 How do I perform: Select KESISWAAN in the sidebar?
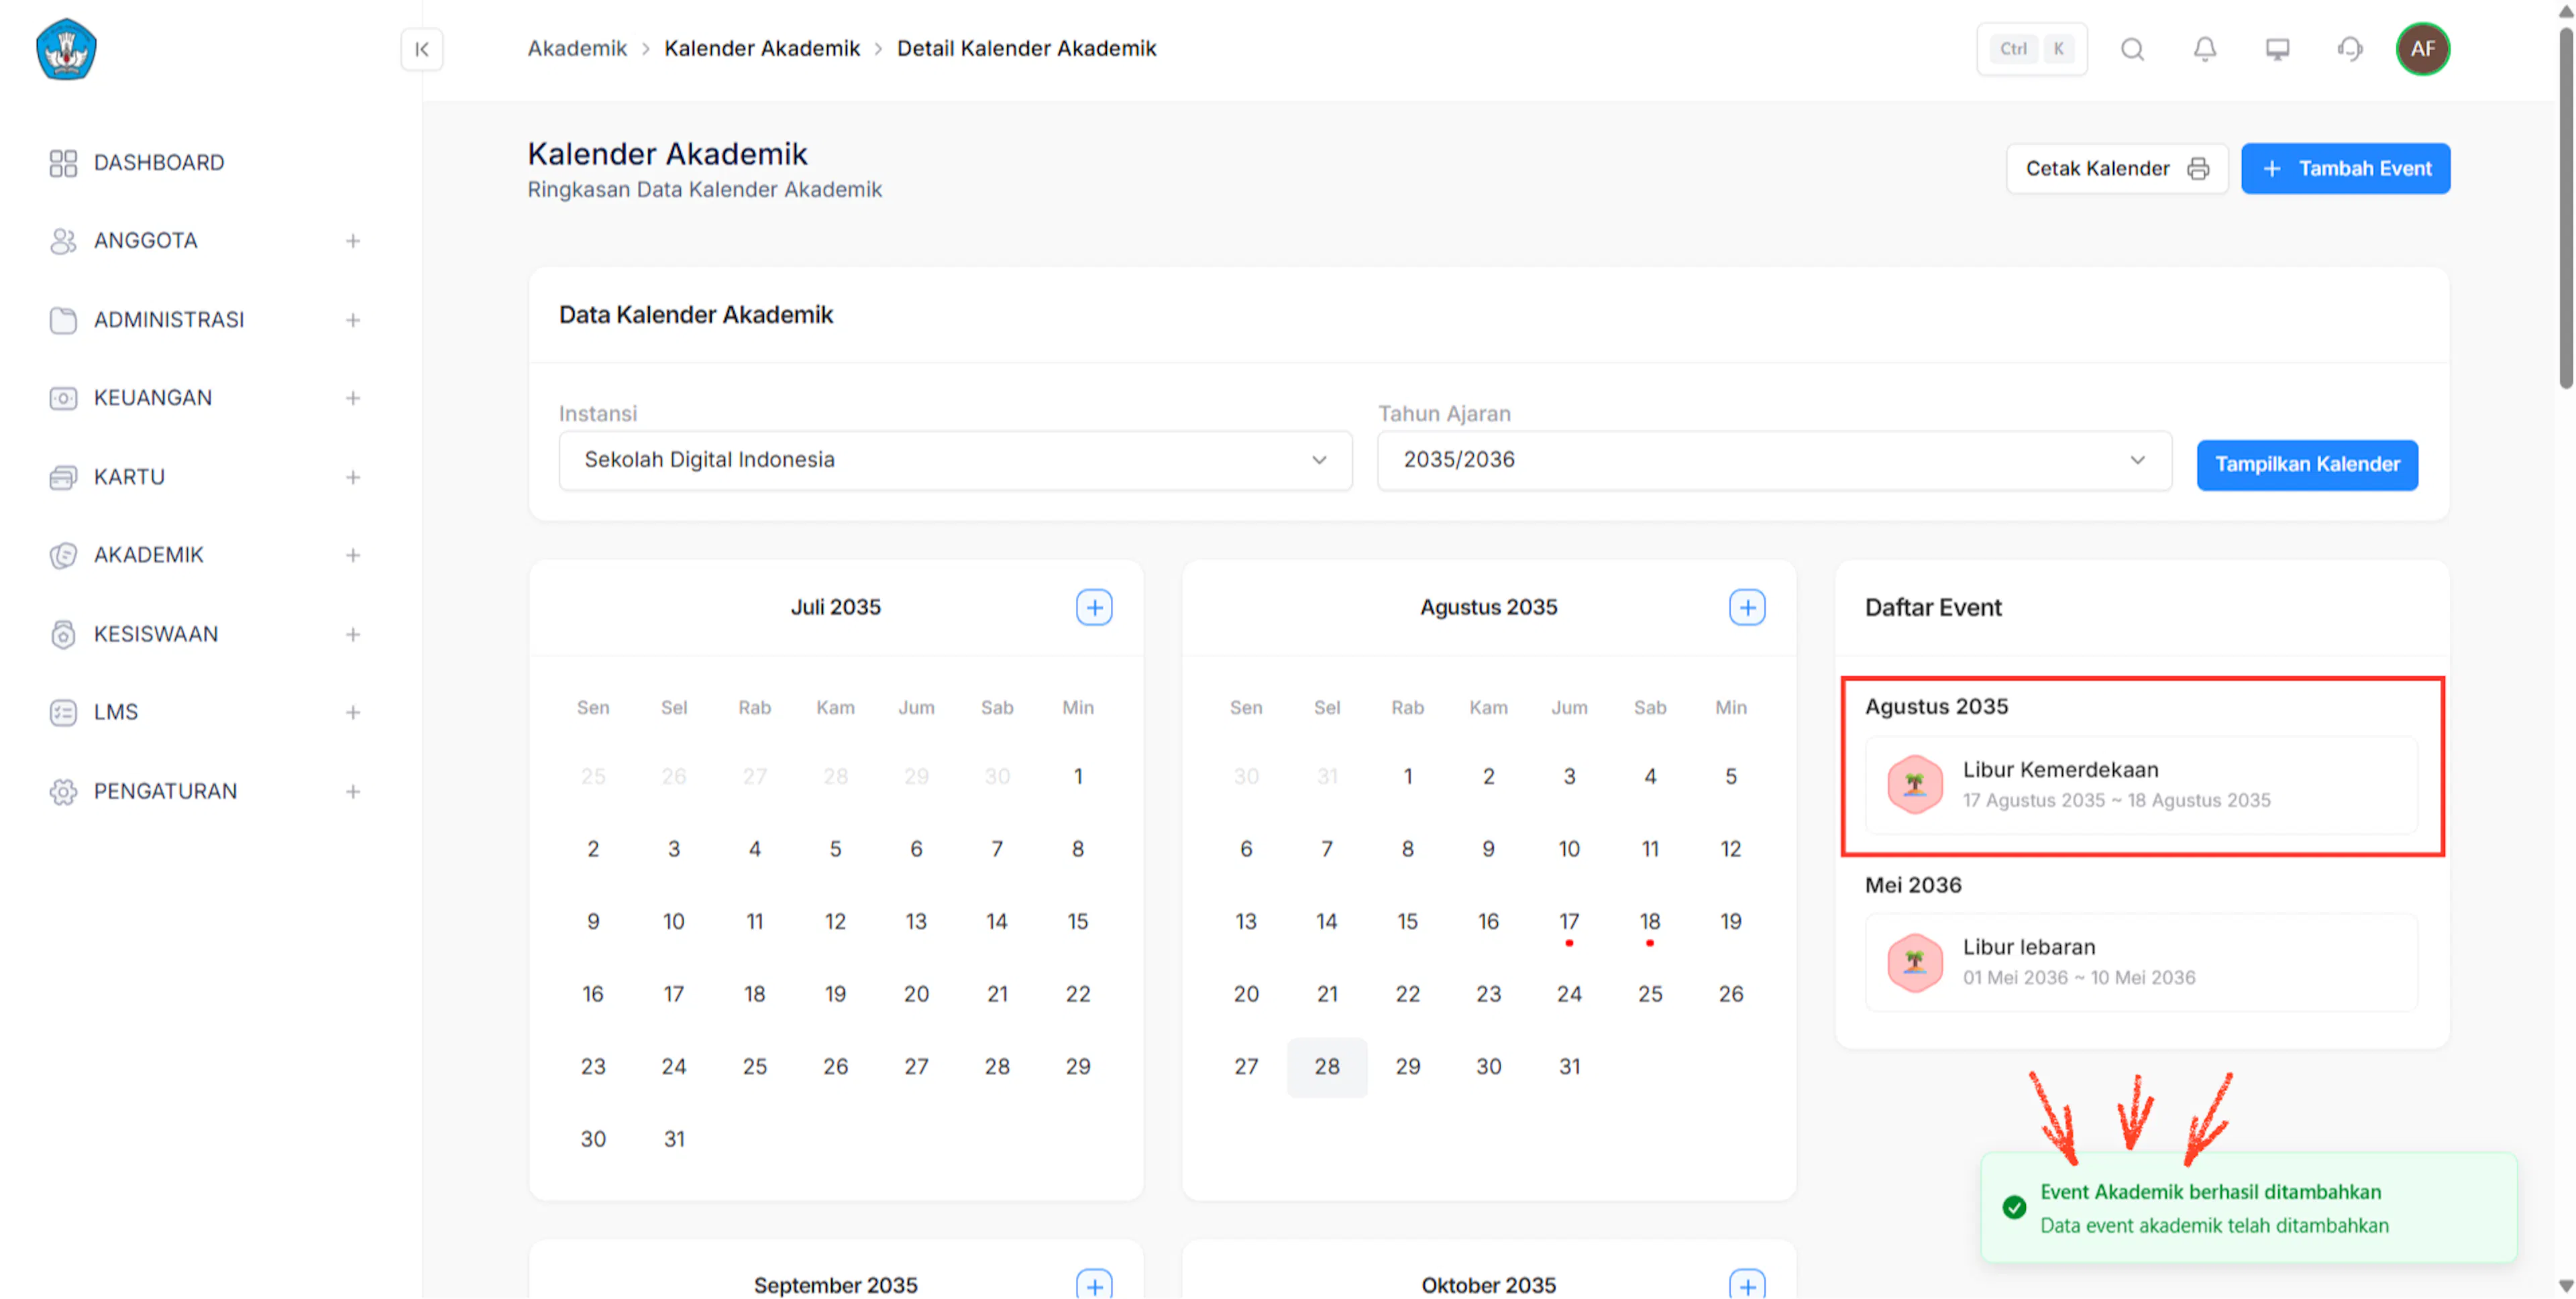(156, 634)
